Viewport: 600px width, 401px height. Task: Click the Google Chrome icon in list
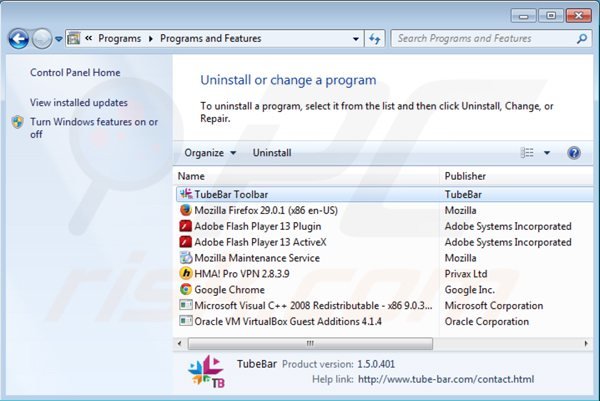click(186, 290)
